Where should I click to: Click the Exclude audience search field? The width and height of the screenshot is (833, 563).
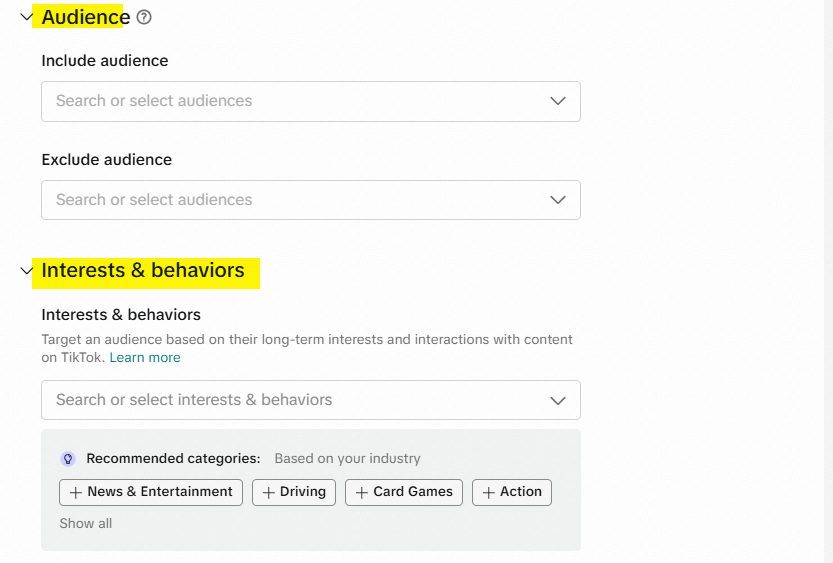pos(290,200)
